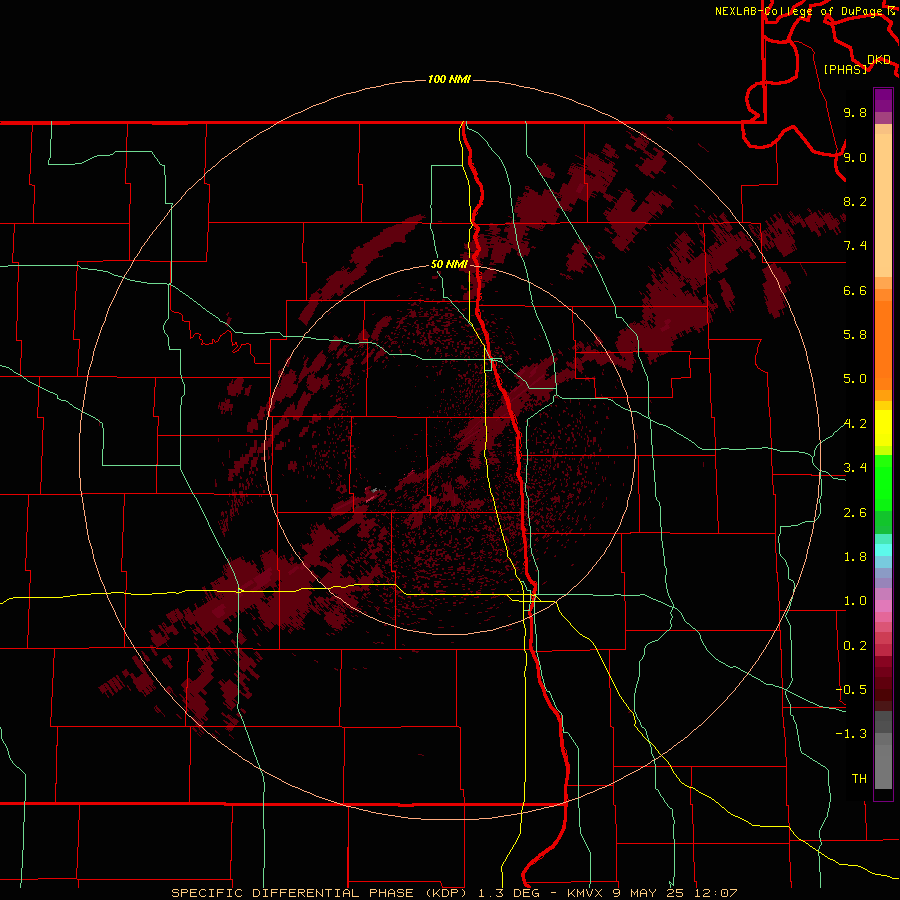900x900 pixels.
Task: Click the 0.2 legend value
Action: click(x=855, y=645)
